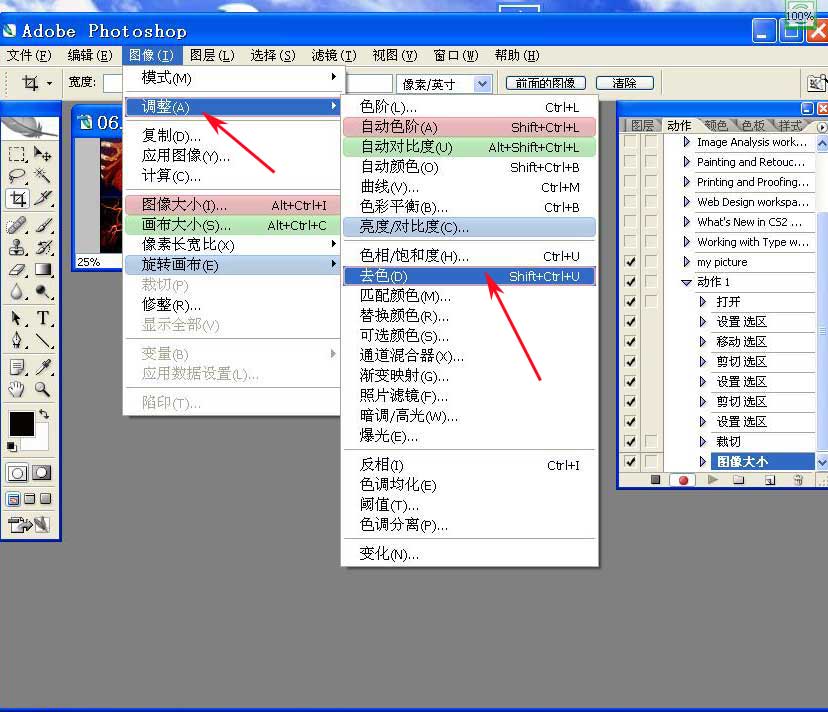Expand the 'Working with Type' action set

(x=686, y=242)
